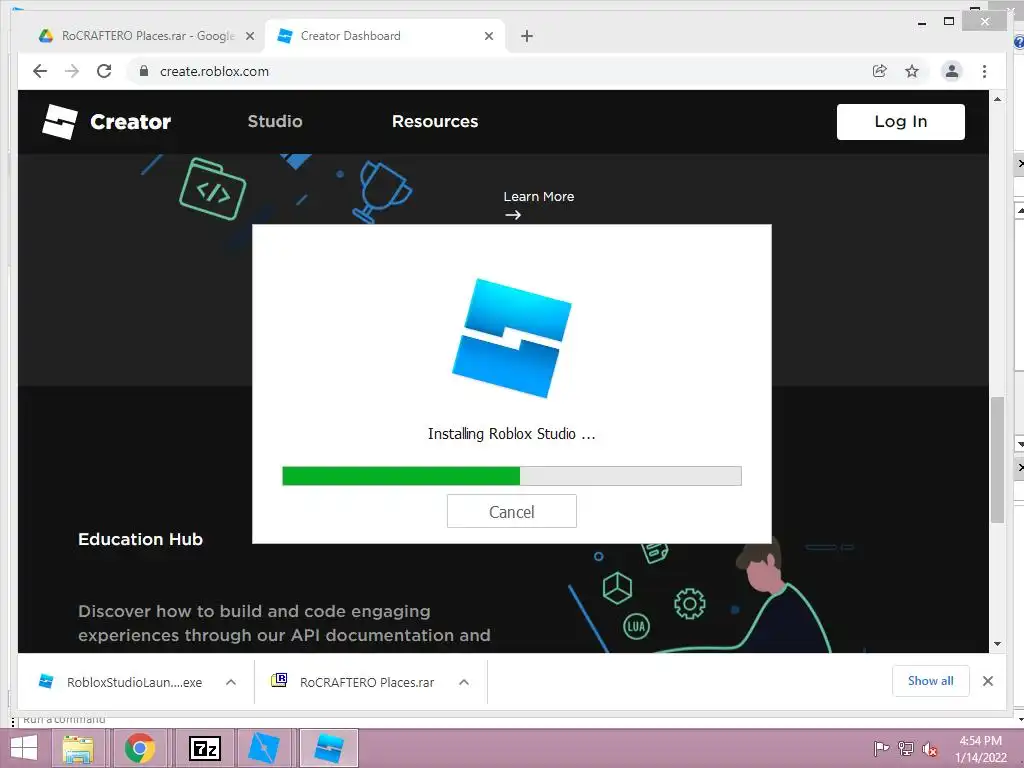Open the Chrome profile avatar menu
The height and width of the screenshot is (768, 1024).
click(x=952, y=71)
